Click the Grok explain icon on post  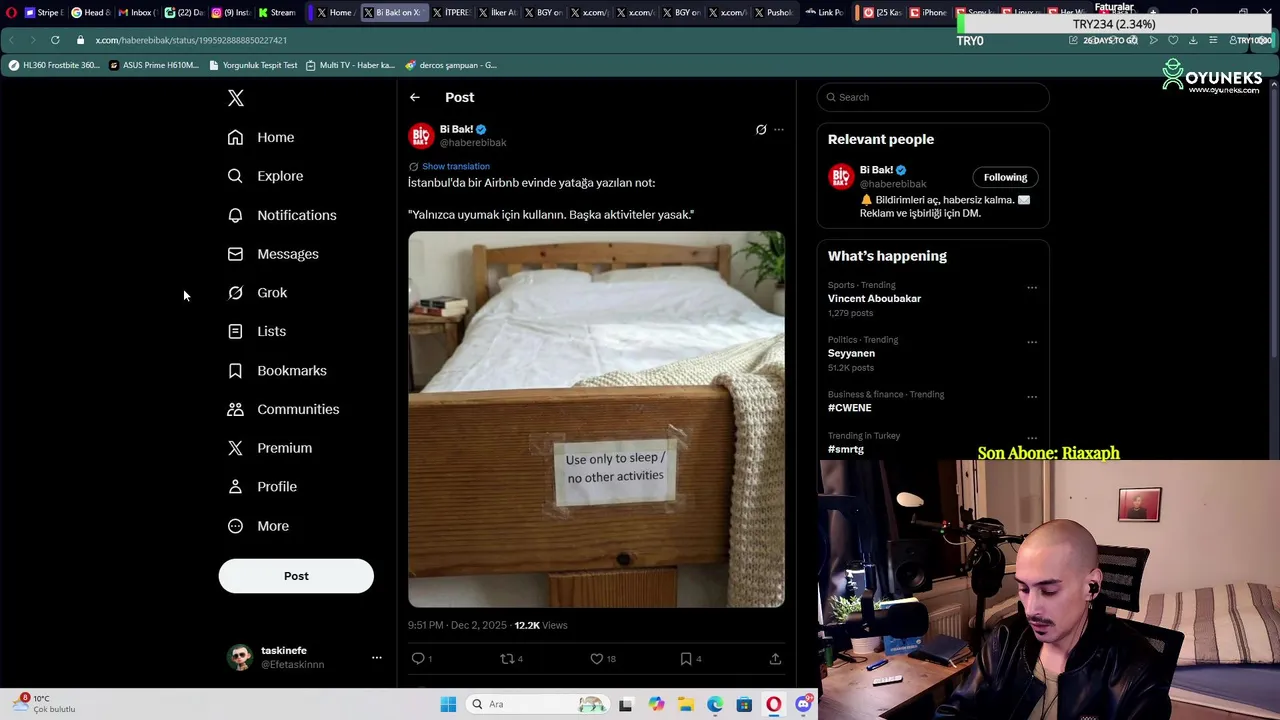761,130
